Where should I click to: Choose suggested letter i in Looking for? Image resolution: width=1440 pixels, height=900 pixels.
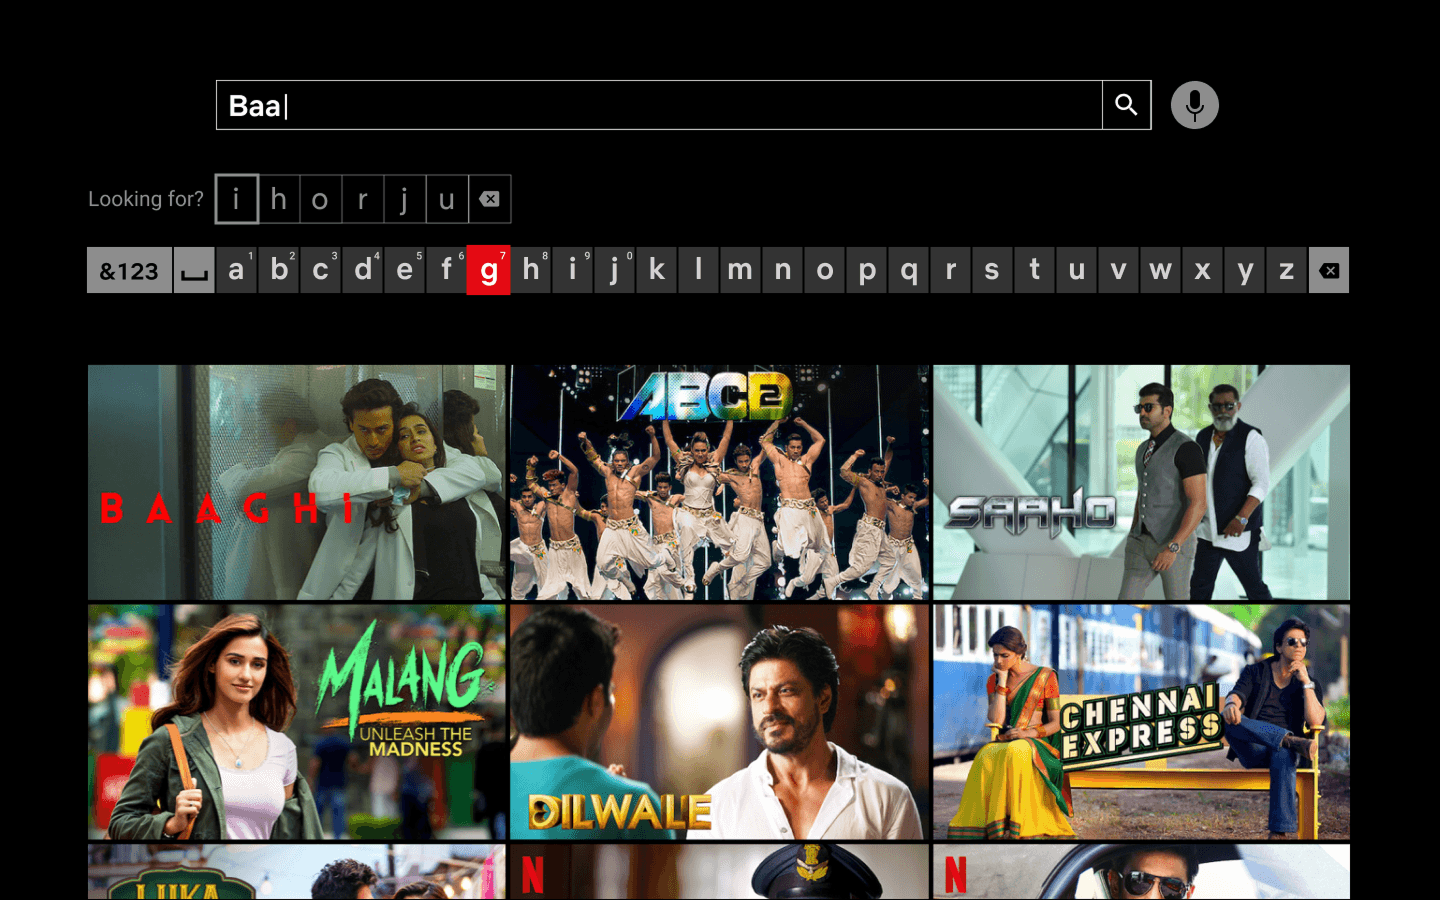point(237,199)
